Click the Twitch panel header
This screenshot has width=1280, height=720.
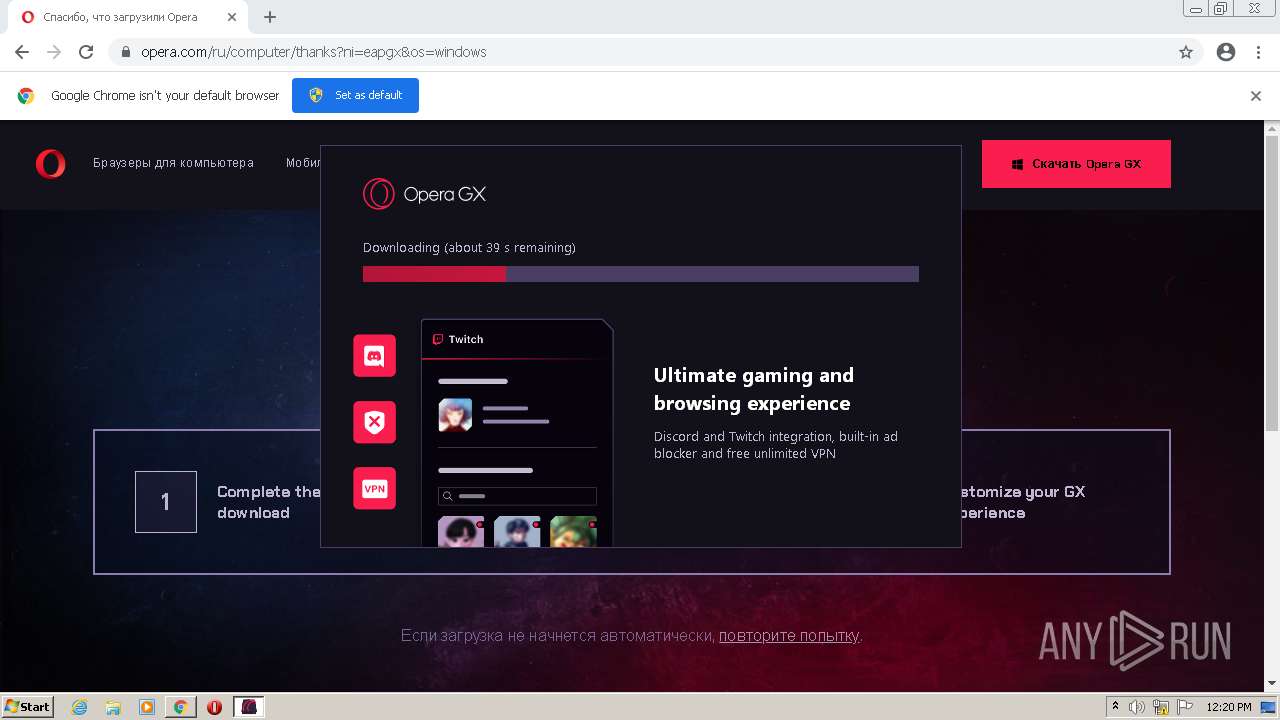point(516,339)
